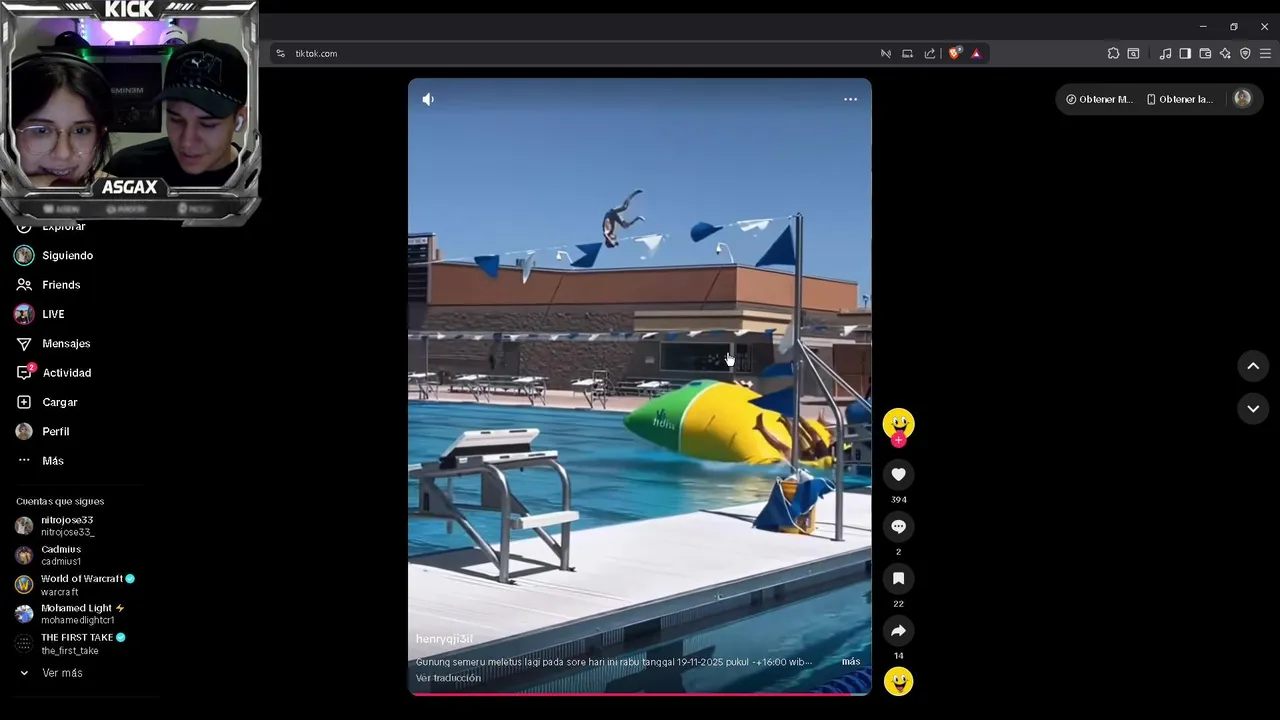The image size is (1280, 720).
Task: Click the World of Warcraft avatar icon
Action: (24, 585)
